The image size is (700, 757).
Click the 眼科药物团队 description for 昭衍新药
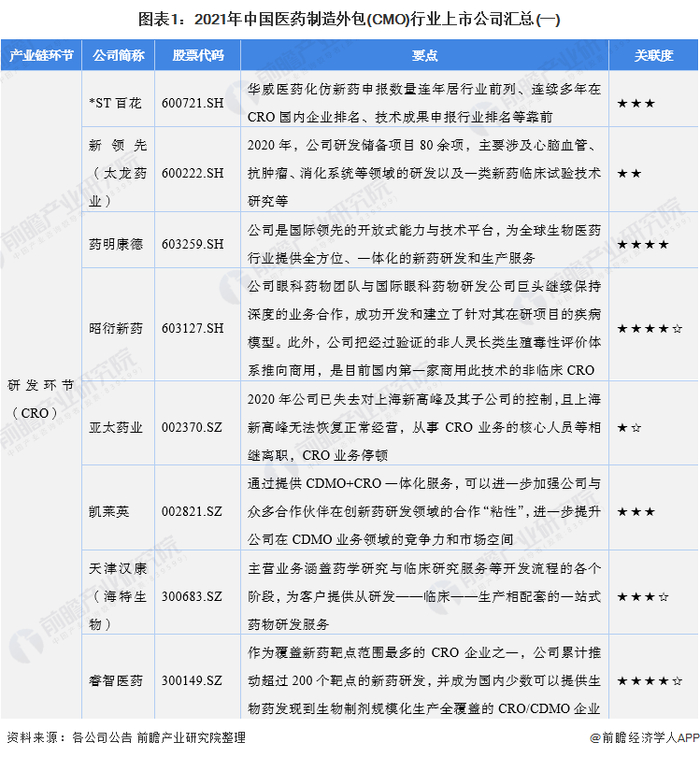[x=424, y=328]
